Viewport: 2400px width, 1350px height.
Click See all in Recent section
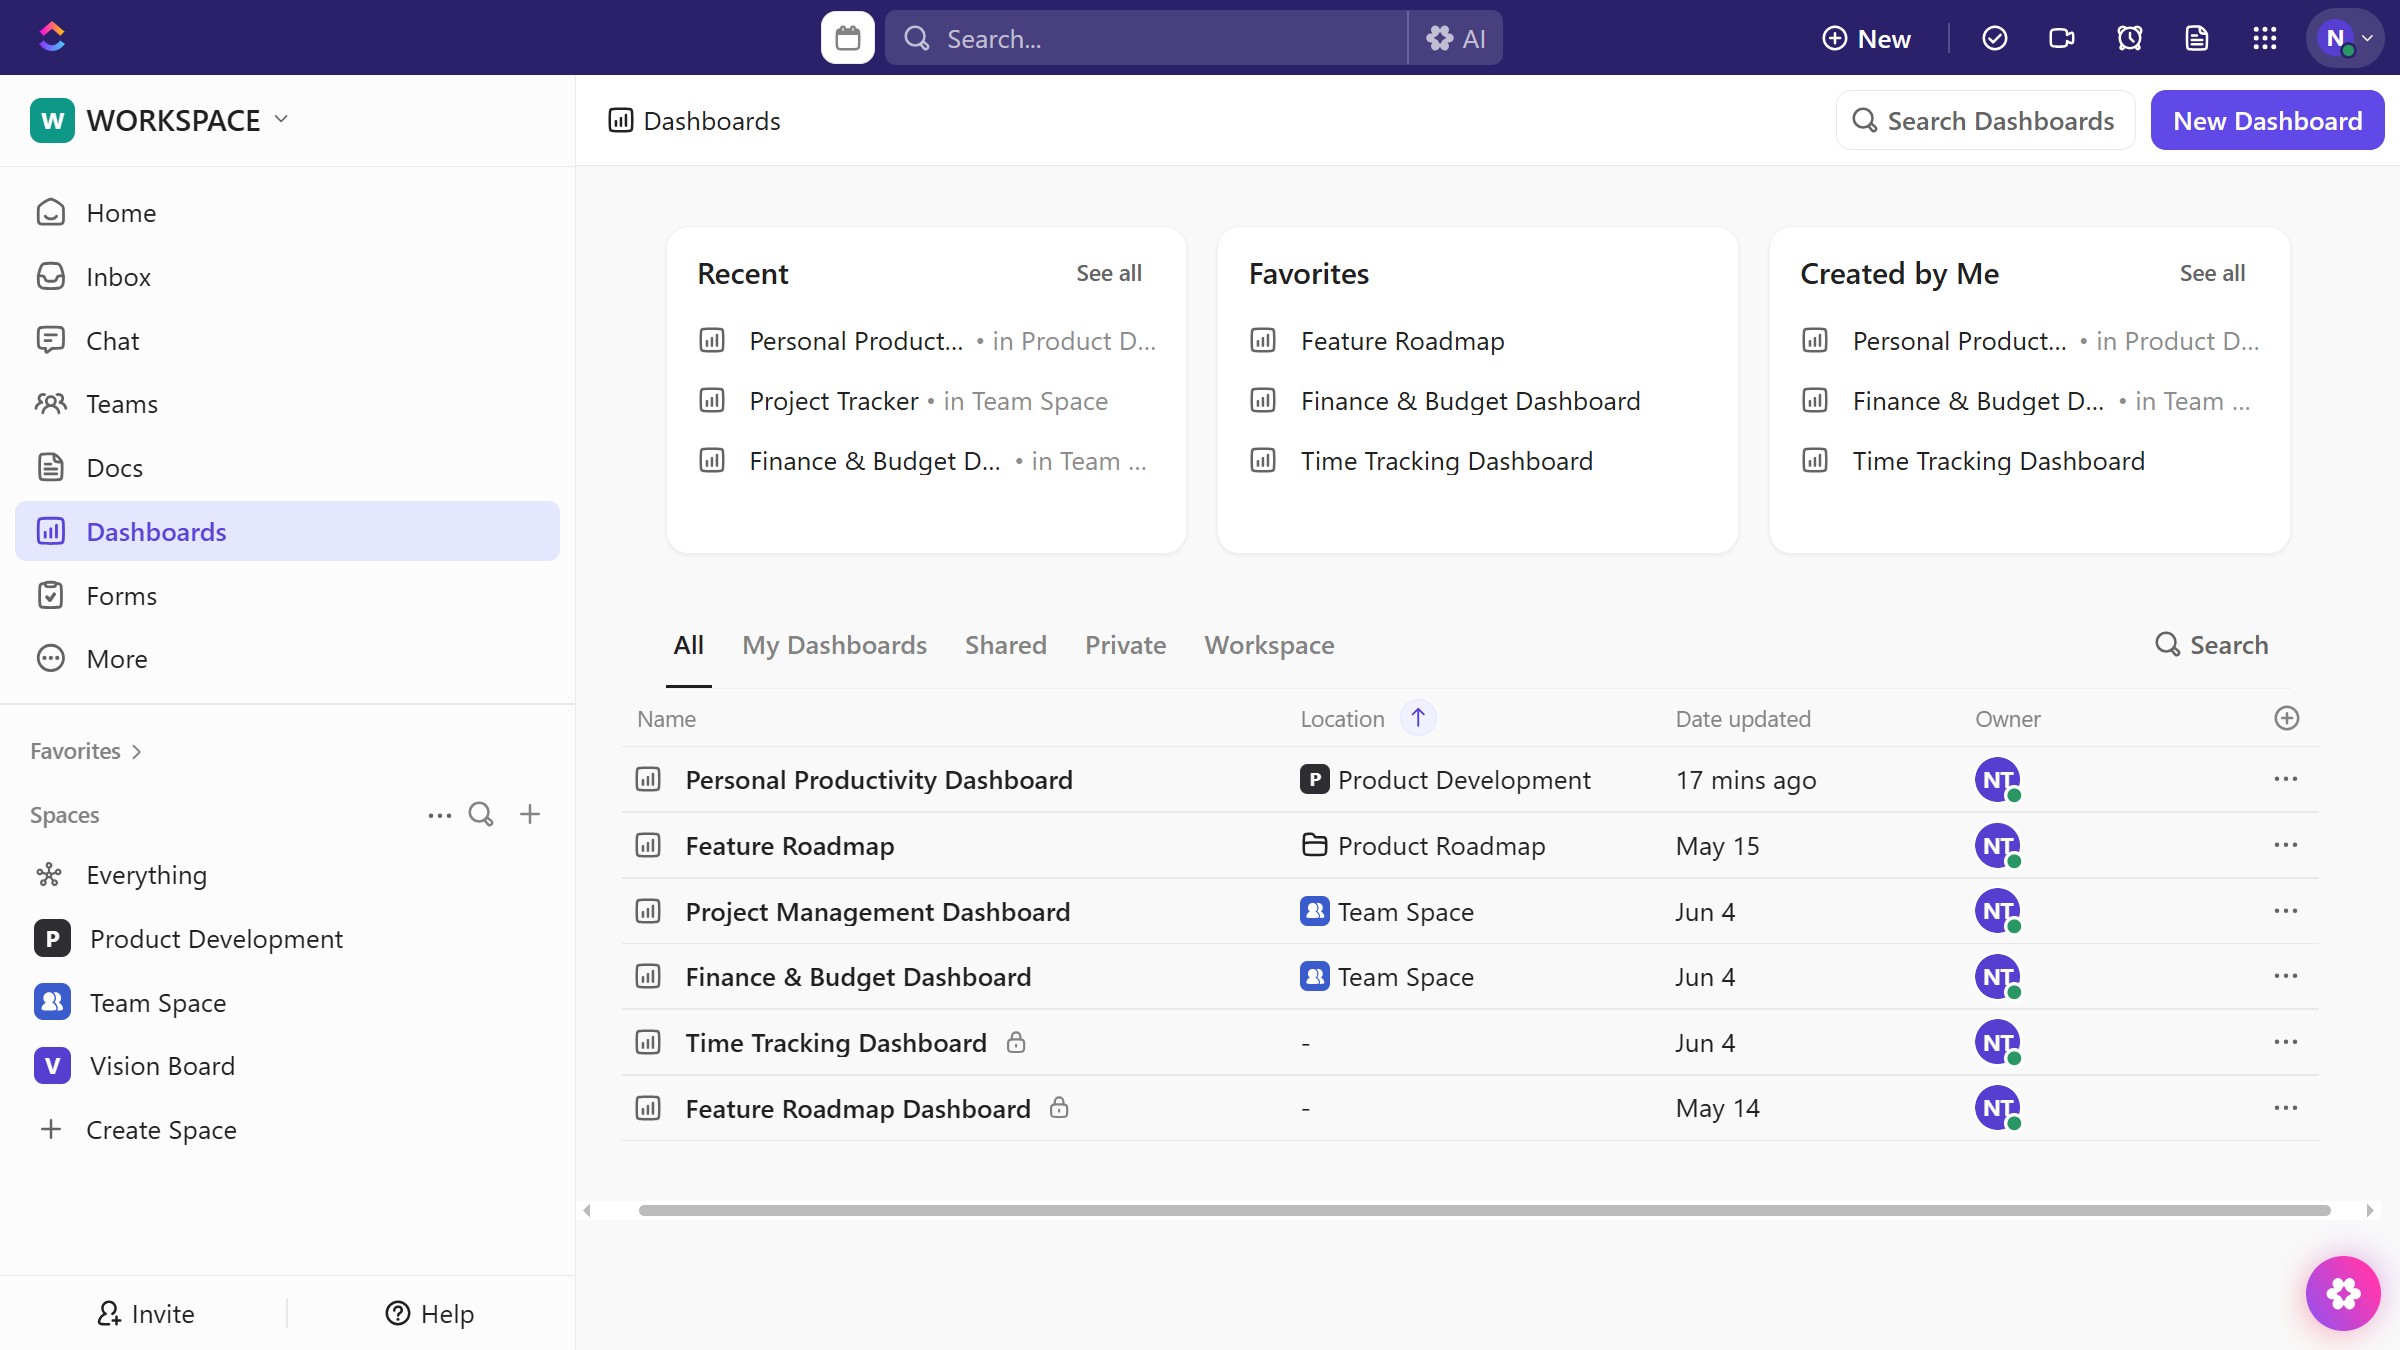coord(1108,273)
